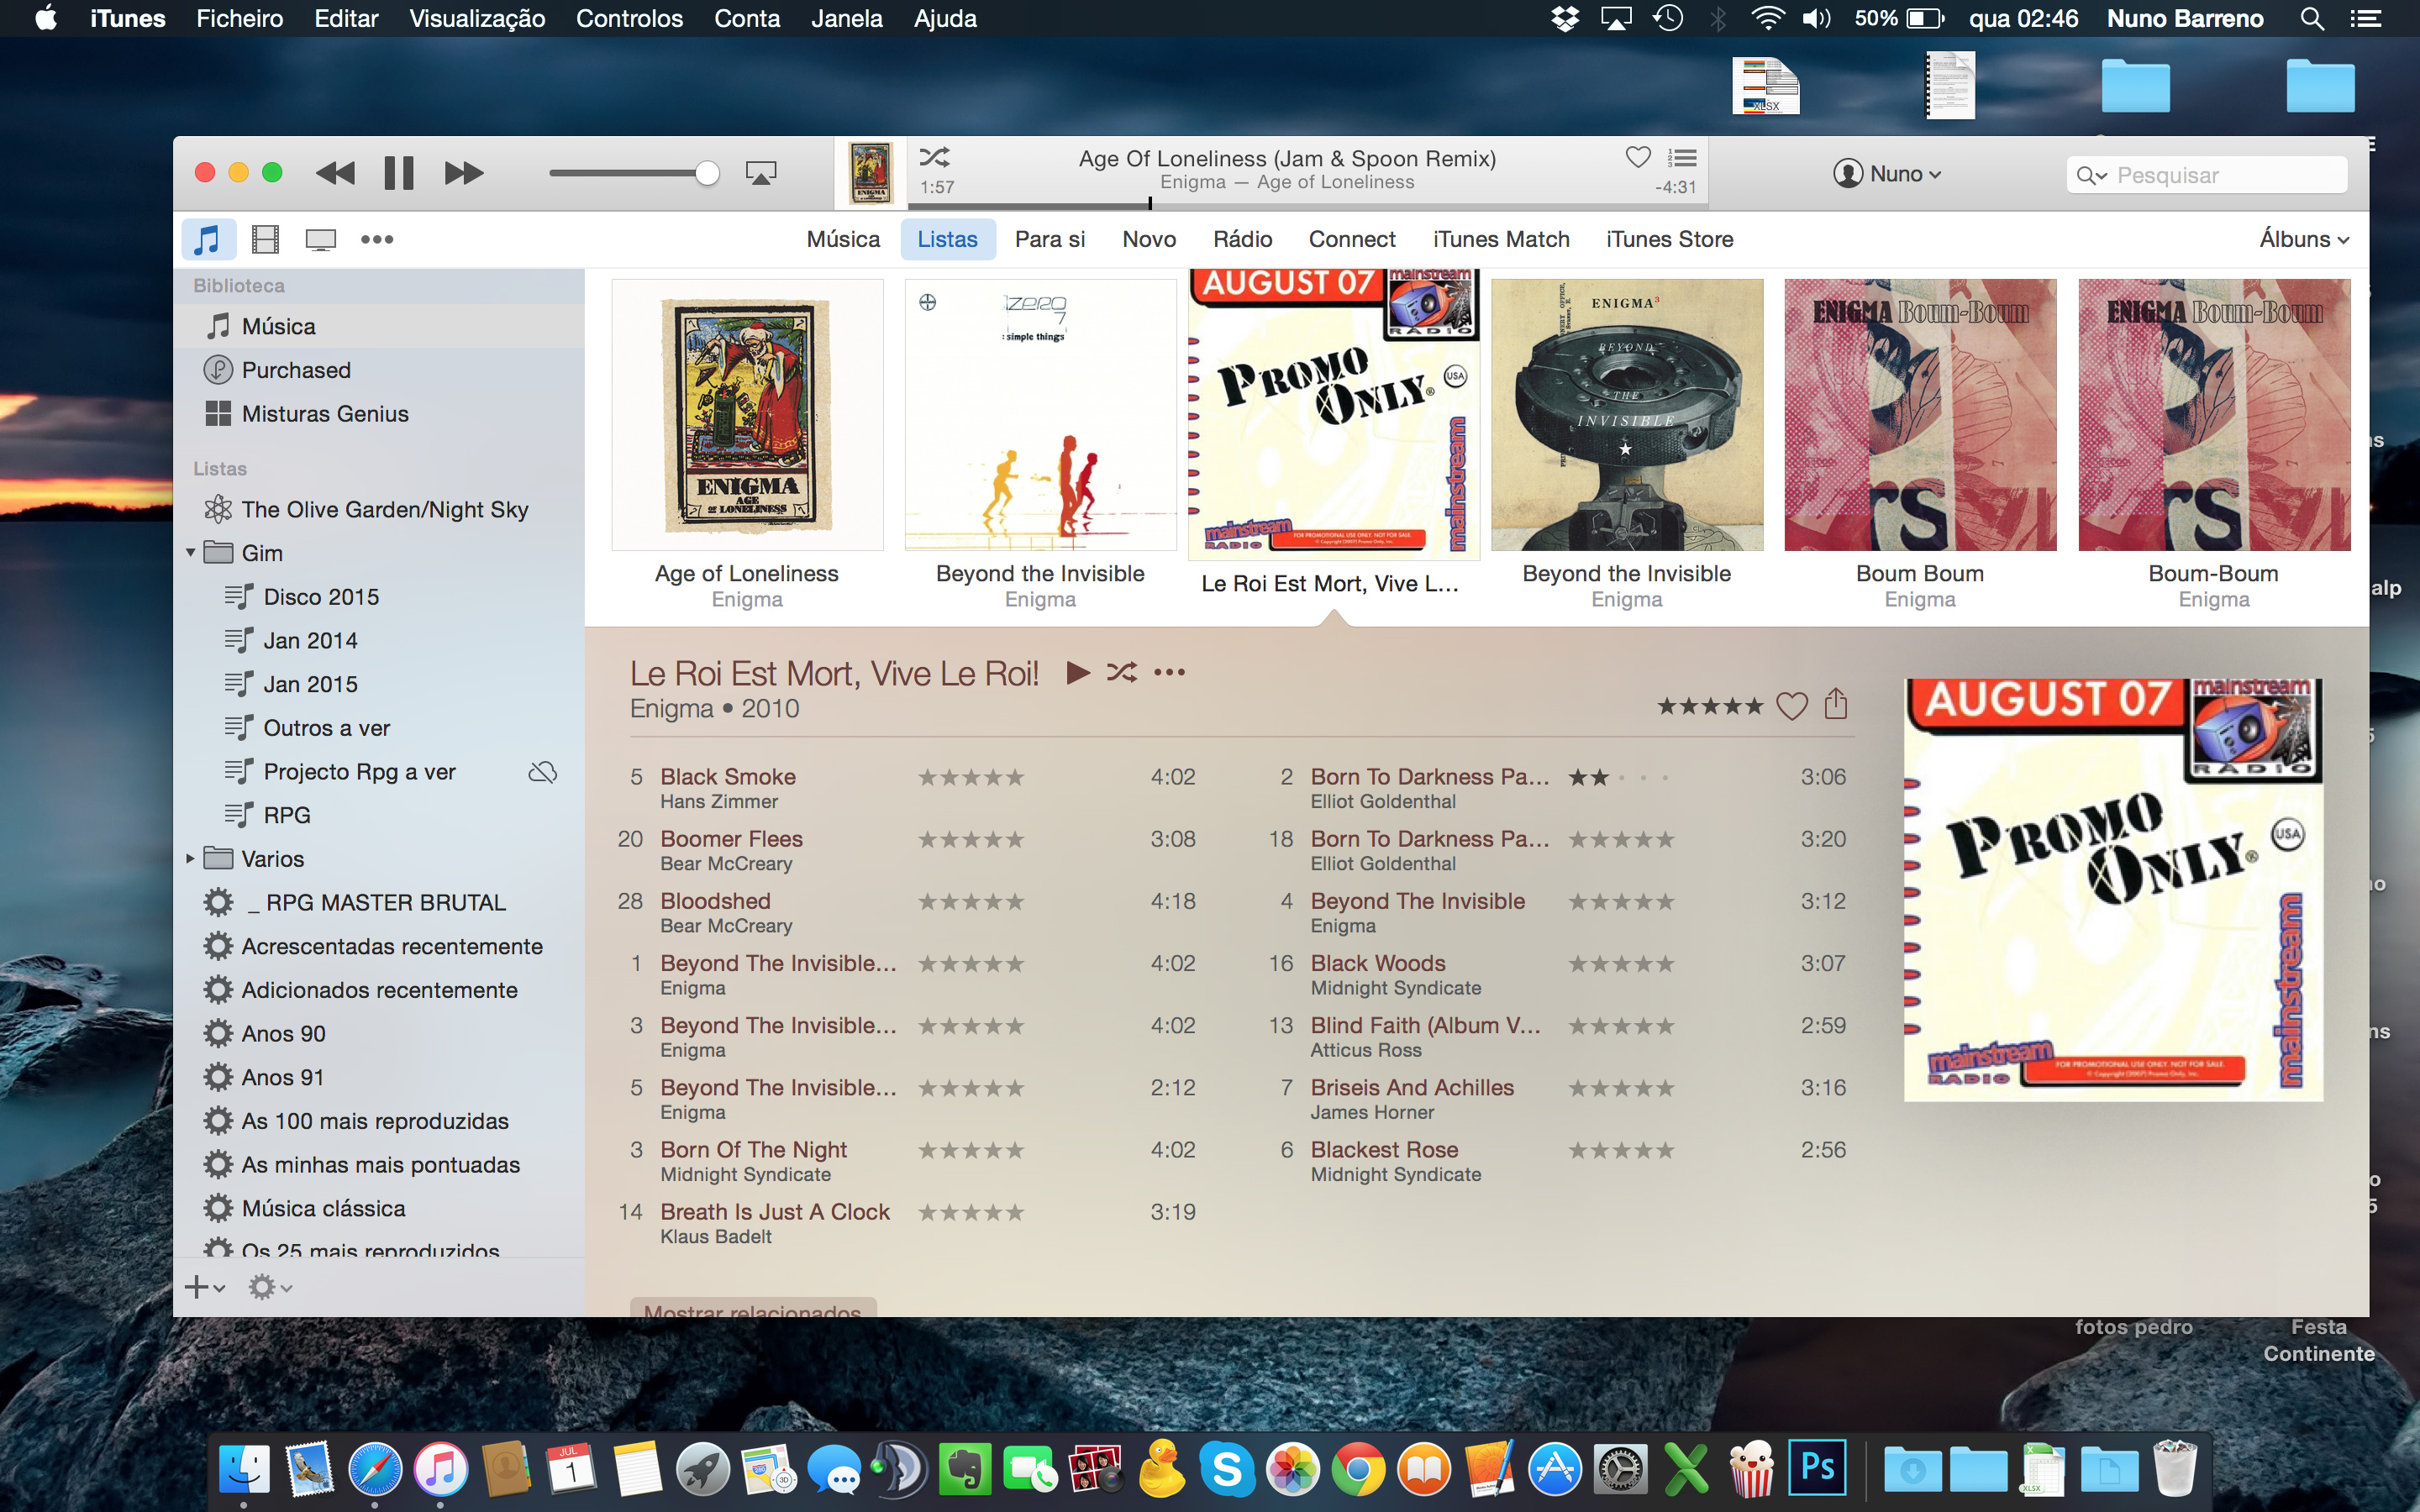Switch to Movies library icon
Viewport: 2420px width, 1512px height.
(x=265, y=239)
